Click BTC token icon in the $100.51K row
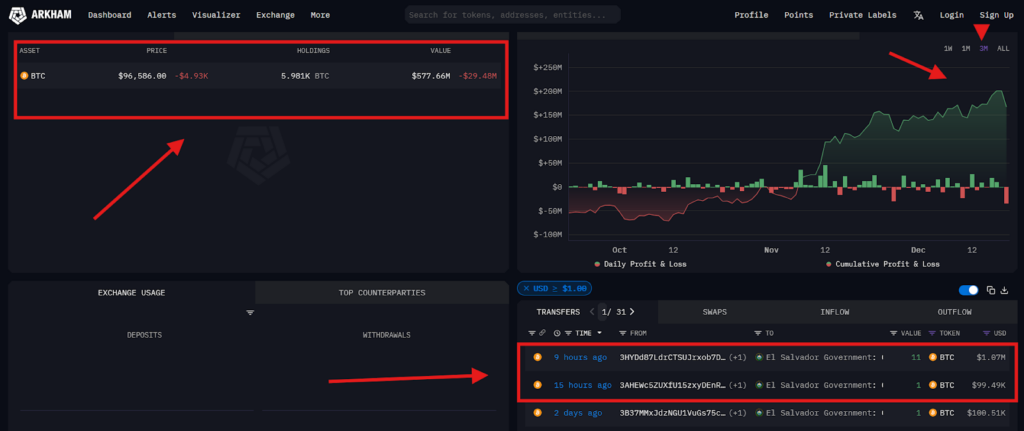Image resolution: width=1024 pixels, height=431 pixels. pyautogui.click(x=933, y=413)
